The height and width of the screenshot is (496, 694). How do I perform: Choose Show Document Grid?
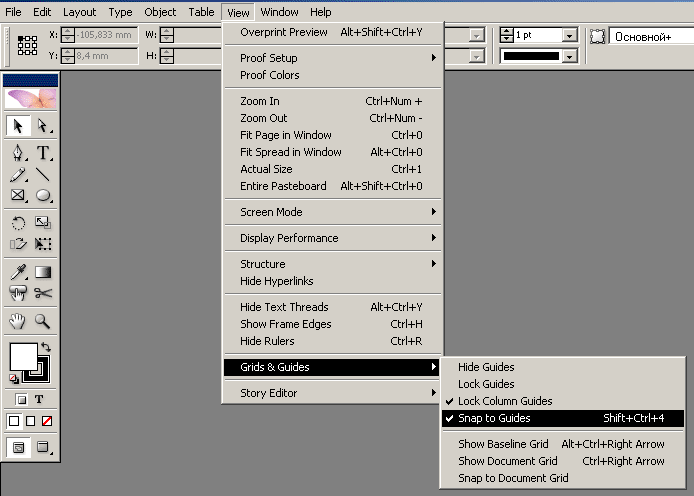pos(563,461)
